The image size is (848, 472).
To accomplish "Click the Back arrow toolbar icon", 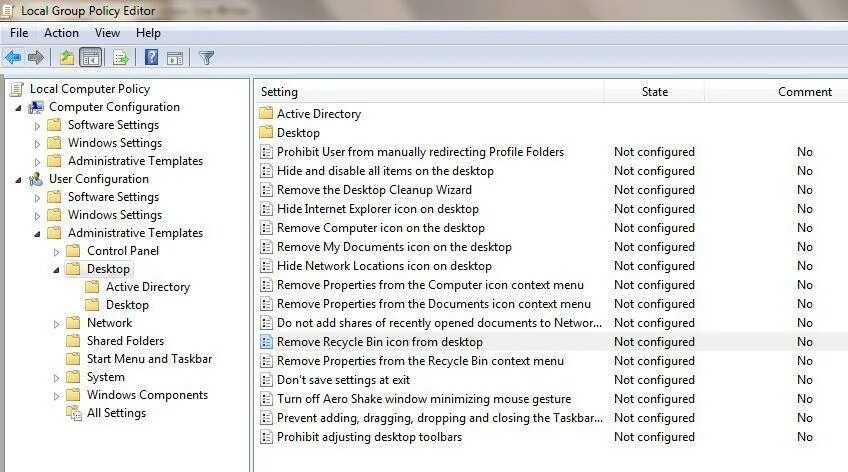I will (14, 57).
